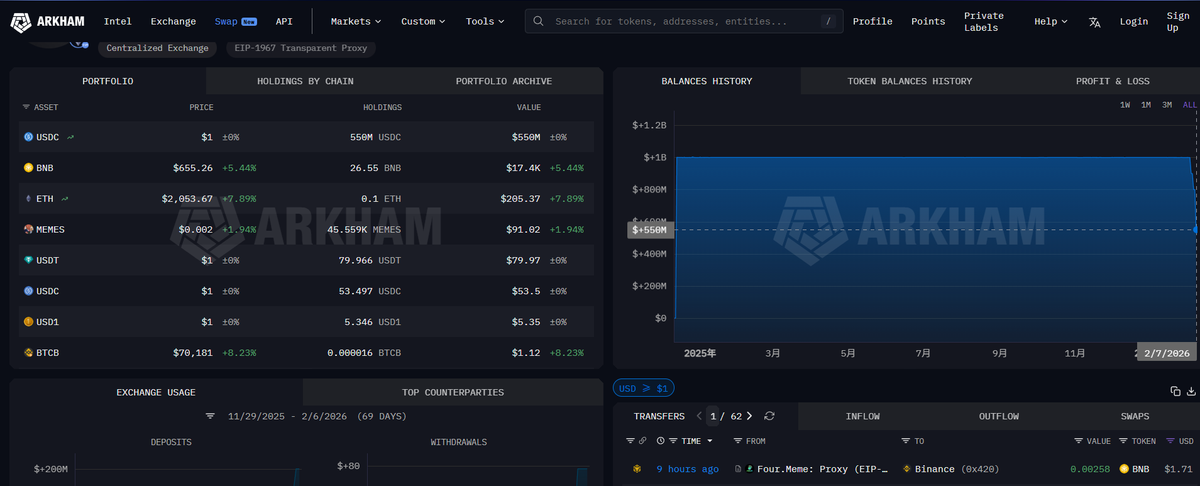The width and height of the screenshot is (1200, 486).
Task: Select the Exchange Usage tab
Action: pyautogui.click(x=156, y=392)
